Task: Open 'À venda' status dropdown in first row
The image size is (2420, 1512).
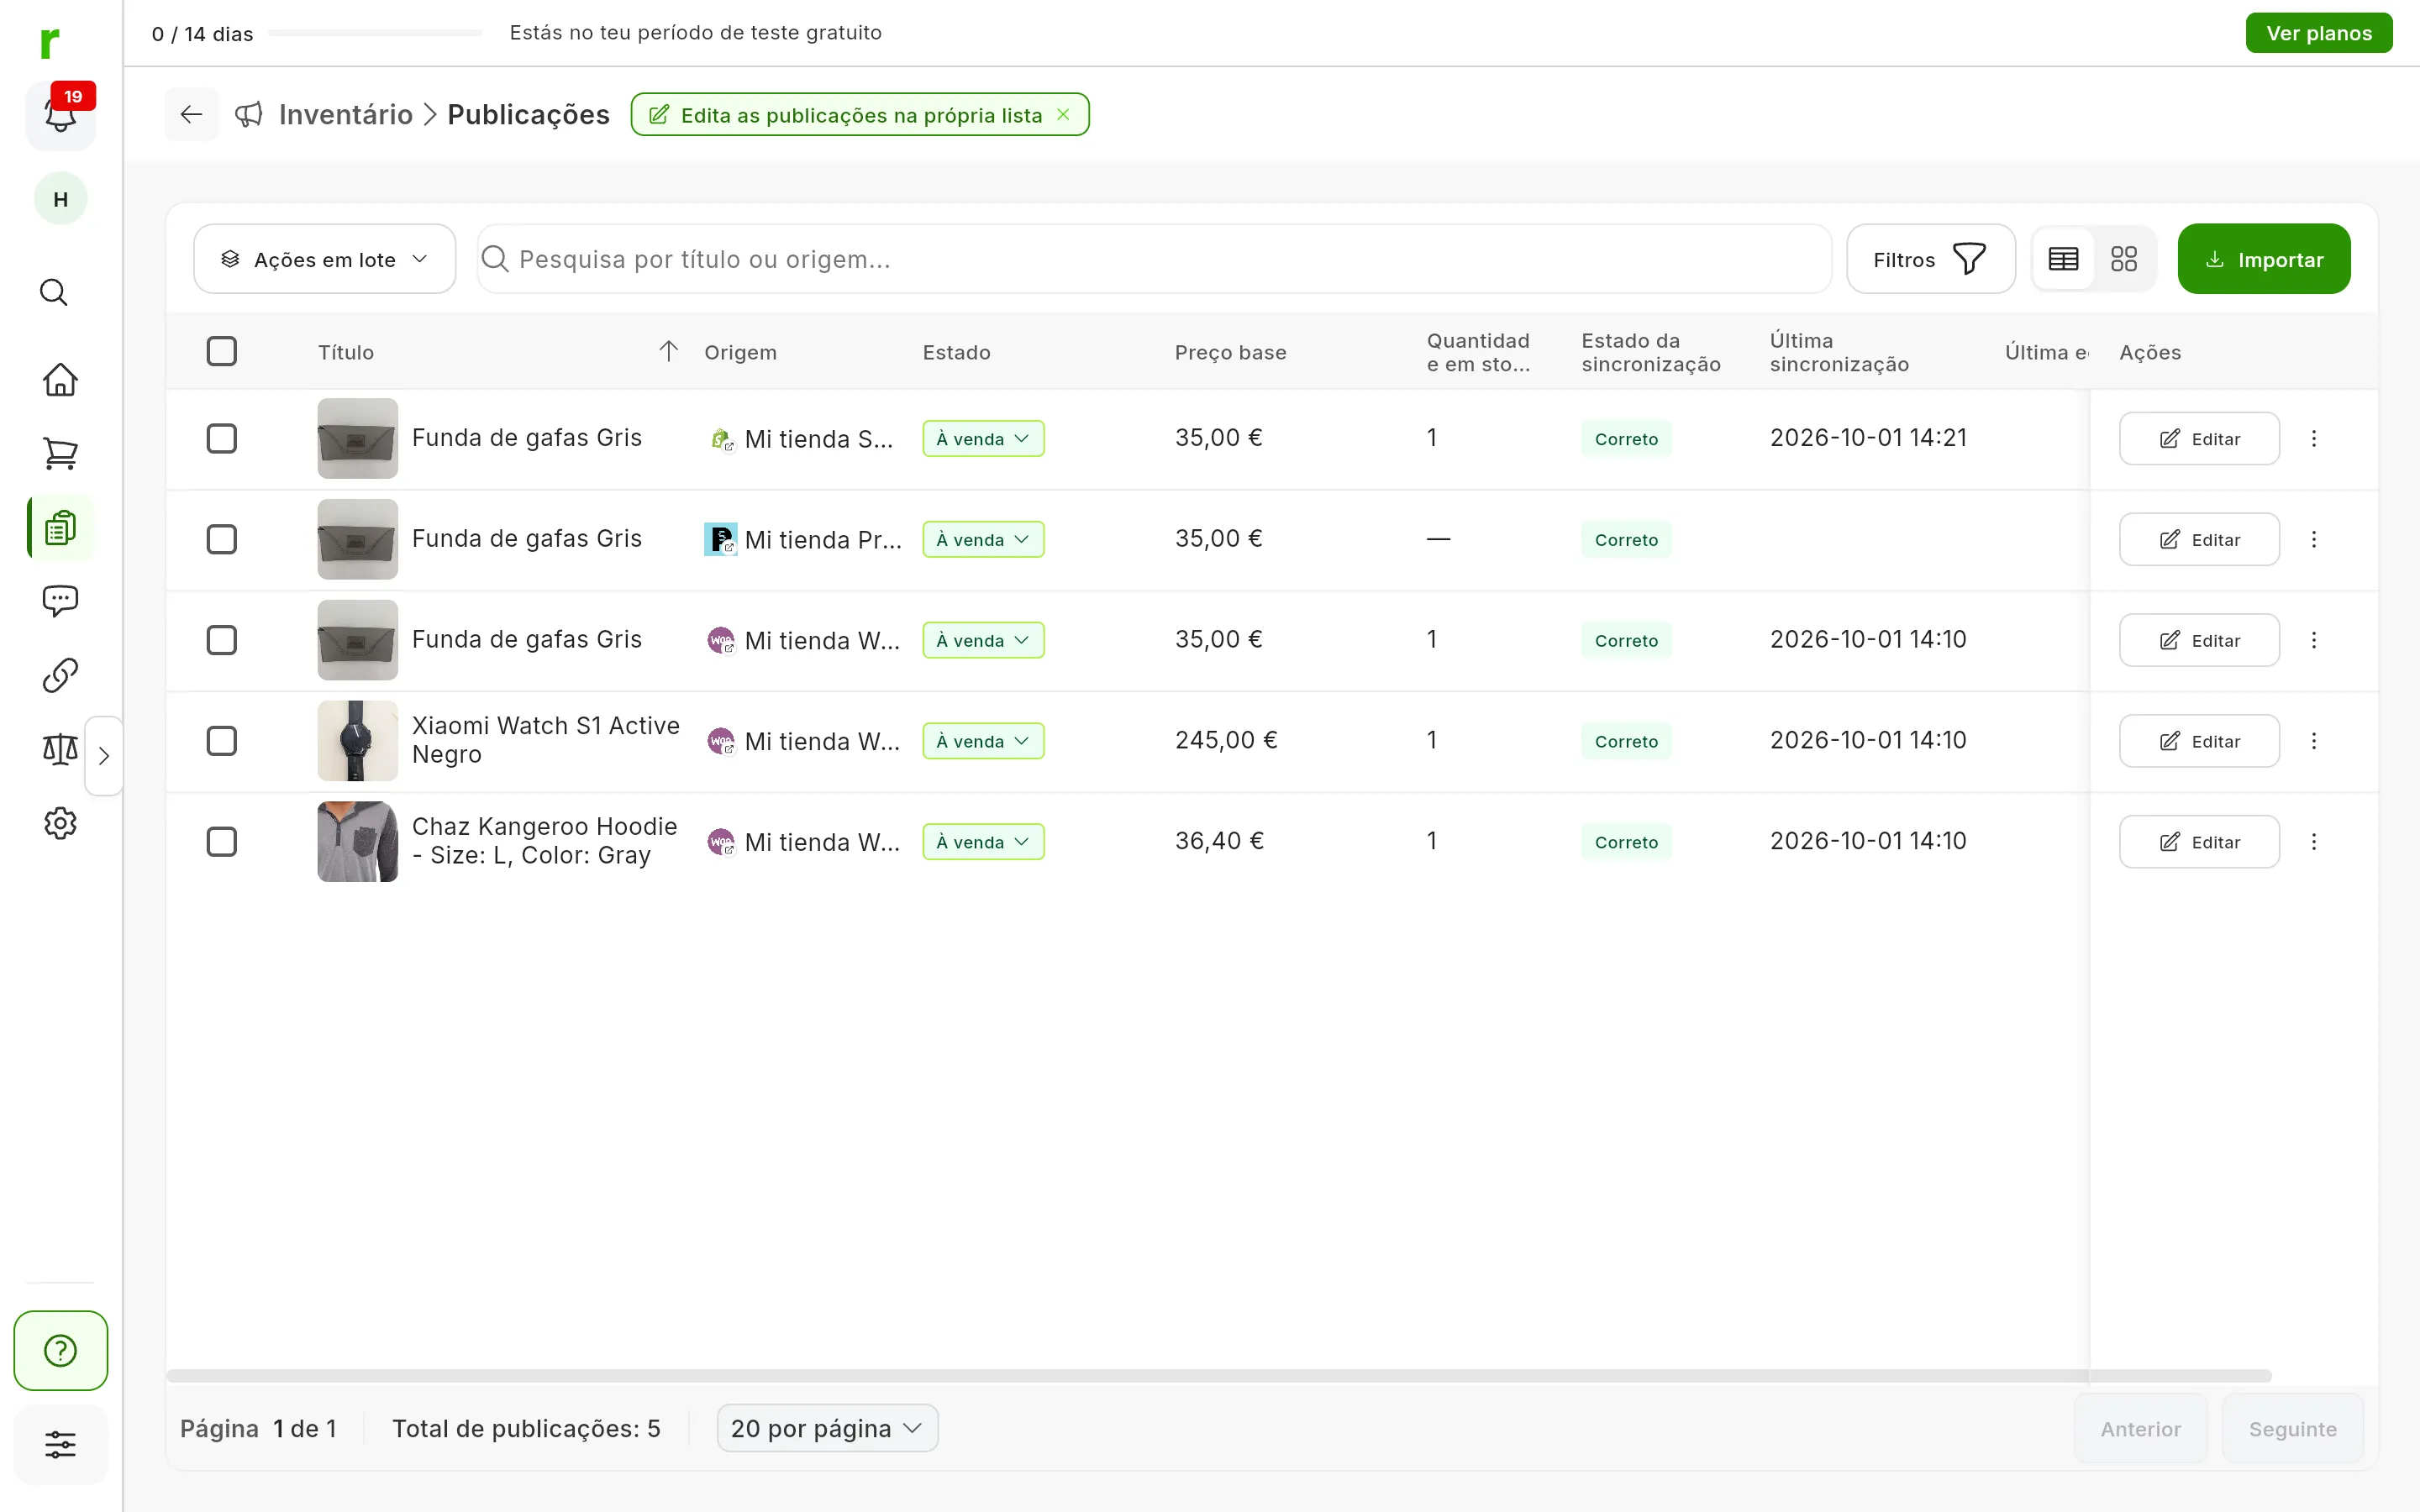Action: [x=983, y=438]
